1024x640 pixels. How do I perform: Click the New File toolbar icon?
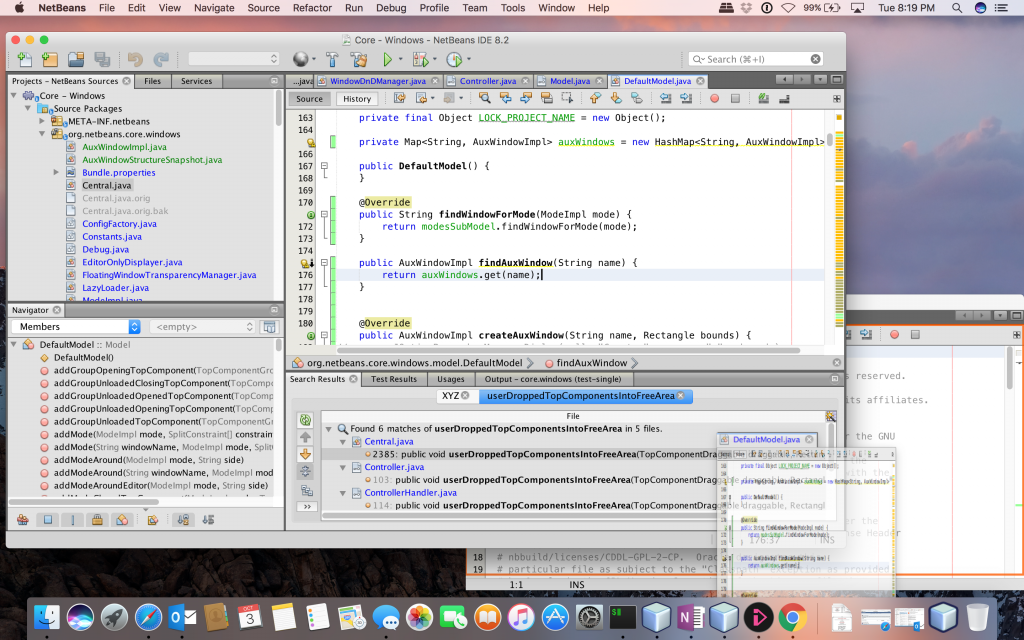24,59
